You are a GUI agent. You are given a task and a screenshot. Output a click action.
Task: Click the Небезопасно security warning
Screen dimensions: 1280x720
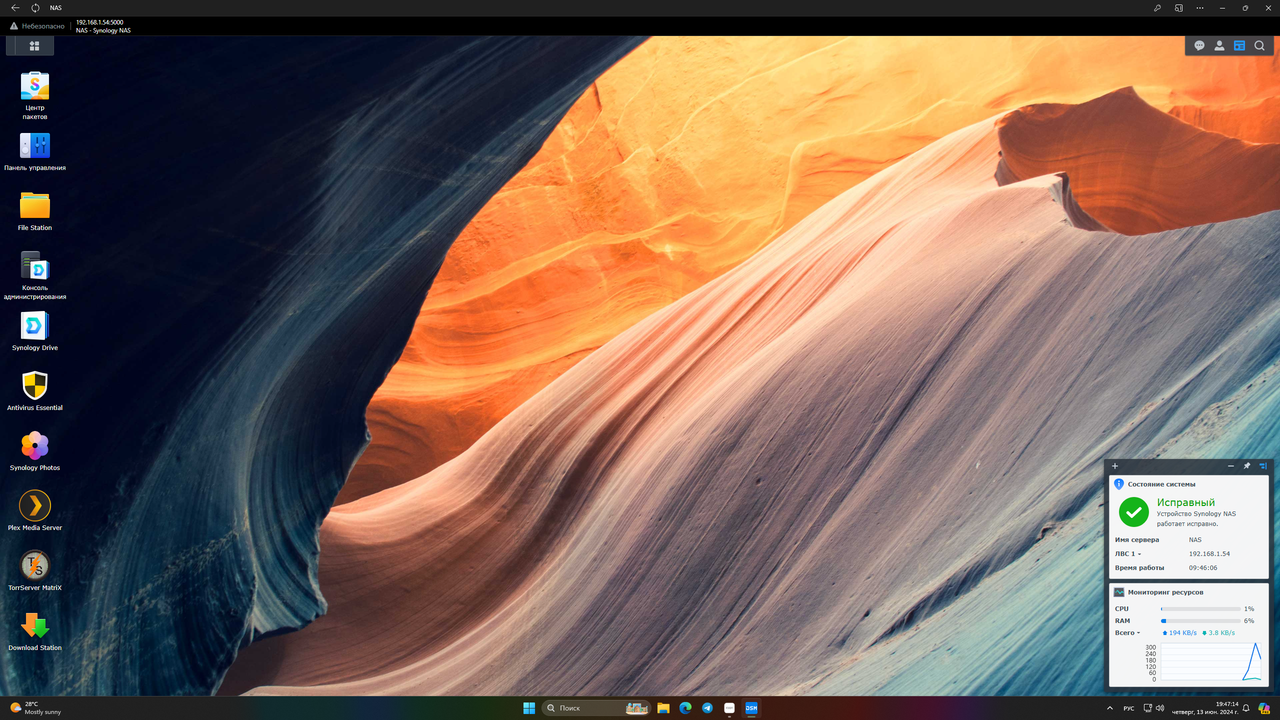point(37,26)
